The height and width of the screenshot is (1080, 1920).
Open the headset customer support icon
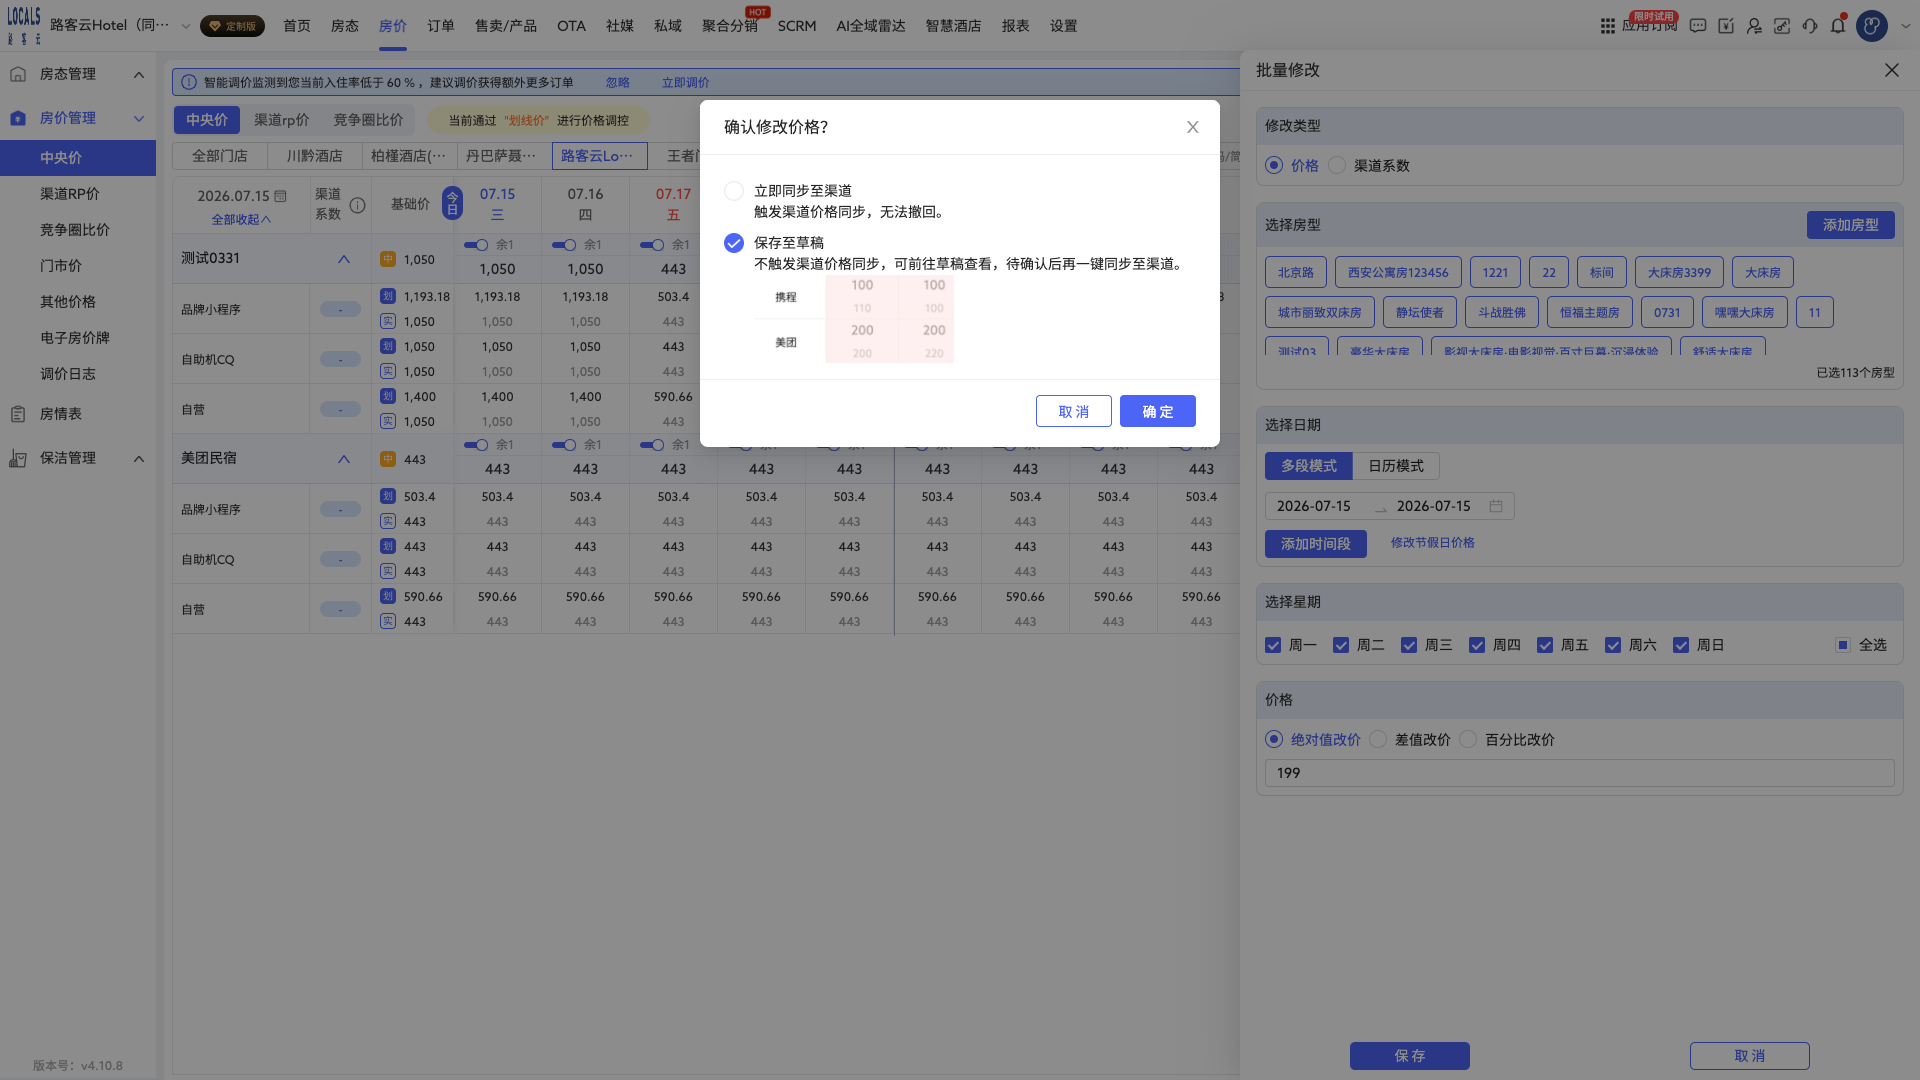pyautogui.click(x=1810, y=26)
